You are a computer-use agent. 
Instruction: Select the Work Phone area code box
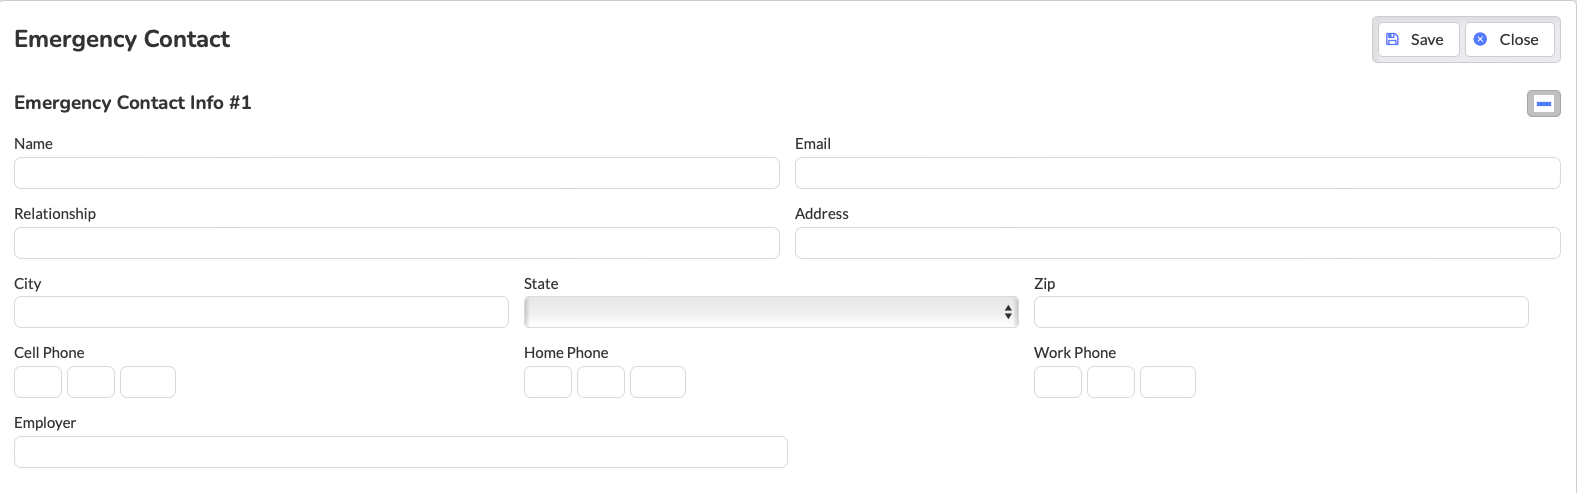[x=1058, y=382]
